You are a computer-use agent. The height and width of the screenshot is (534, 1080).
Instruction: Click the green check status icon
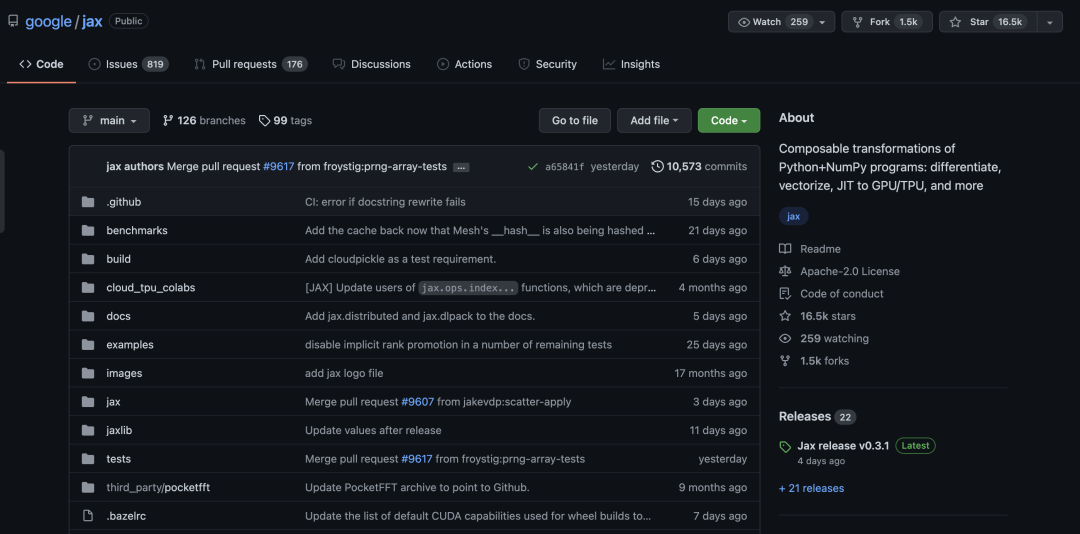click(532, 167)
